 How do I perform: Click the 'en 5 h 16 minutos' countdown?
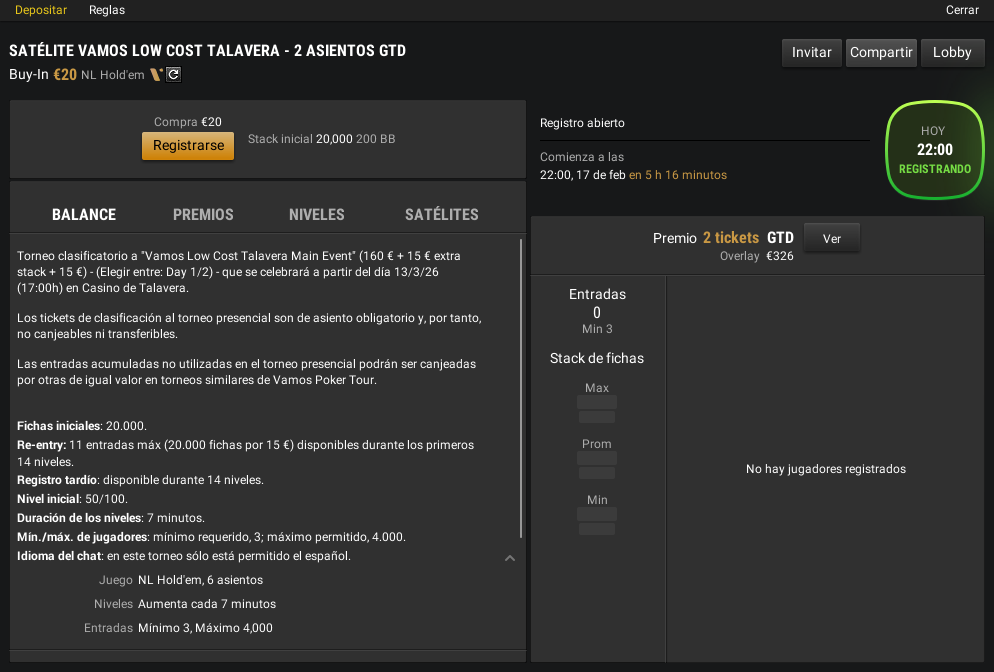click(x=678, y=175)
